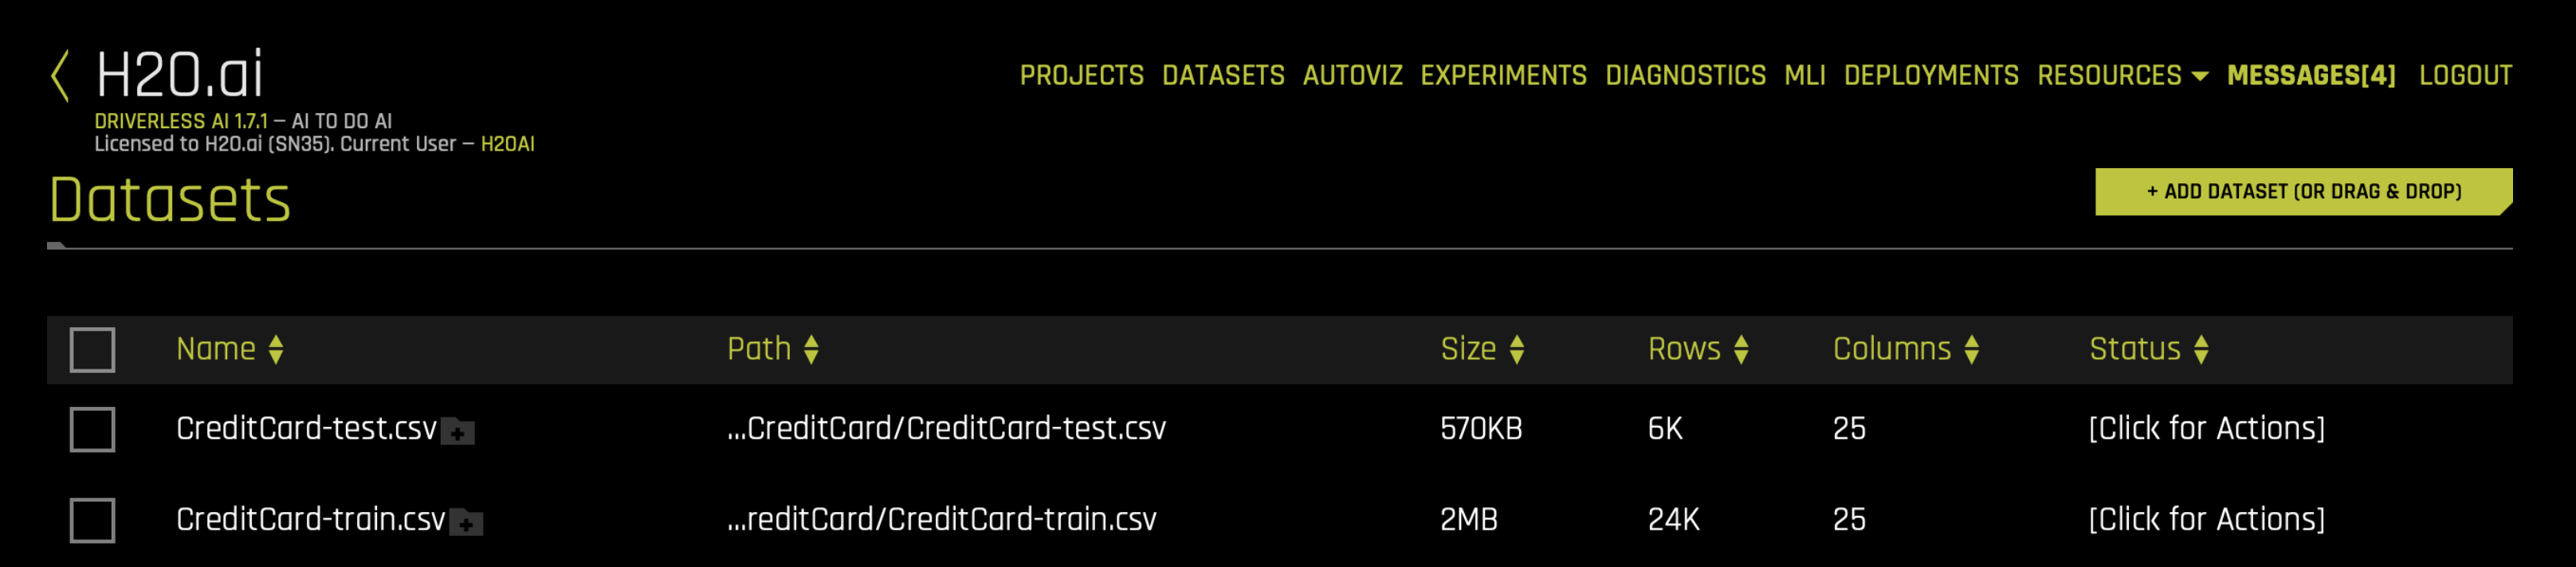Click the Add Dataset button
Viewport: 2576px width, 567px height.
[2301, 191]
